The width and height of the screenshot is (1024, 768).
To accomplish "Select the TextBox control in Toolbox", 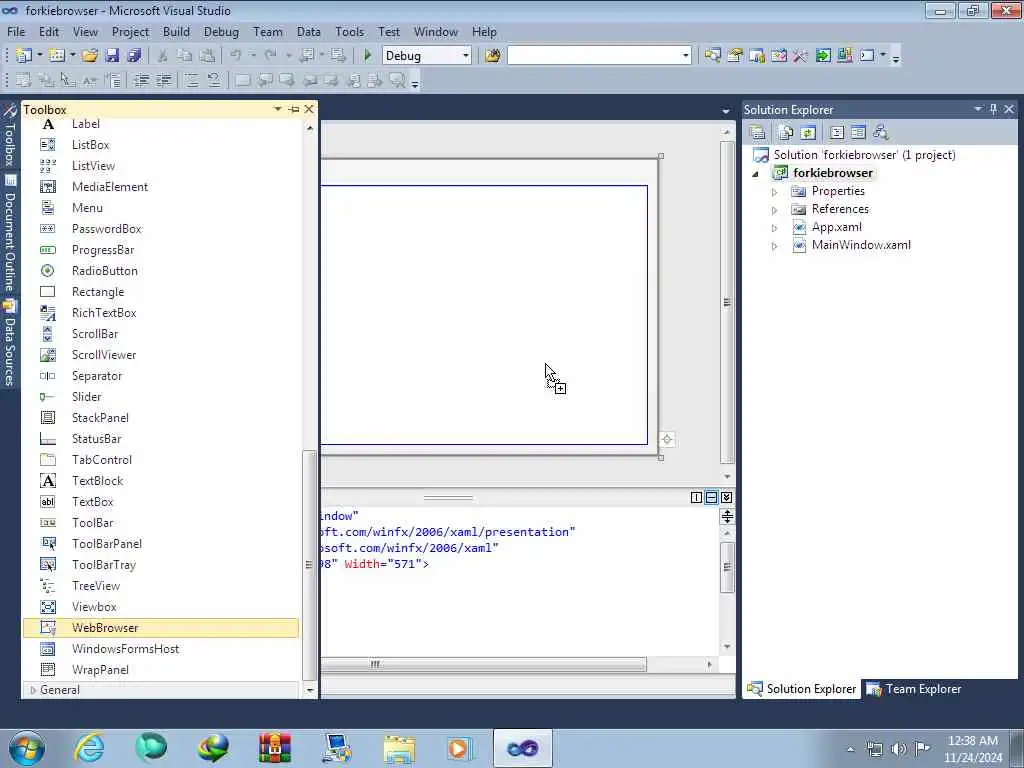I will point(161,502).
